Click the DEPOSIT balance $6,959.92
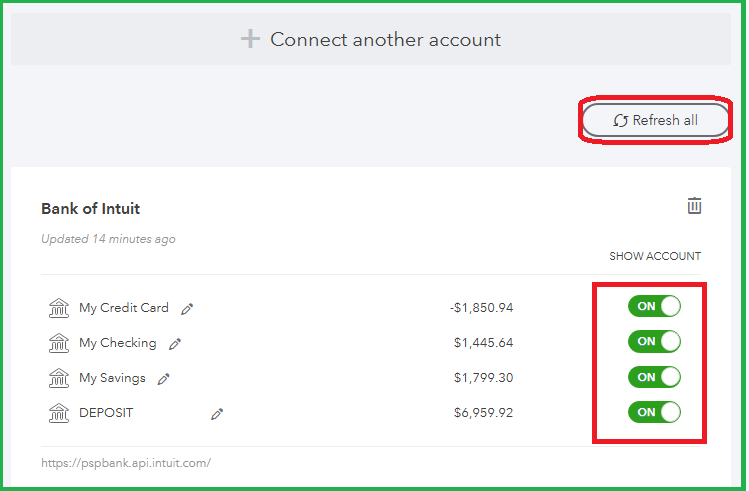Screen dimensions: 749x491 tap(483, 413)
